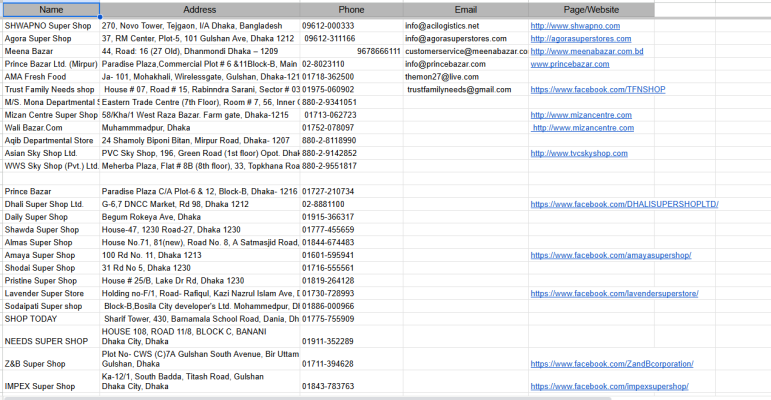Open the Facebook TFNSHOP page link
Image resolution: width=771 pixels, height=400 pixels.
[597, 90]
